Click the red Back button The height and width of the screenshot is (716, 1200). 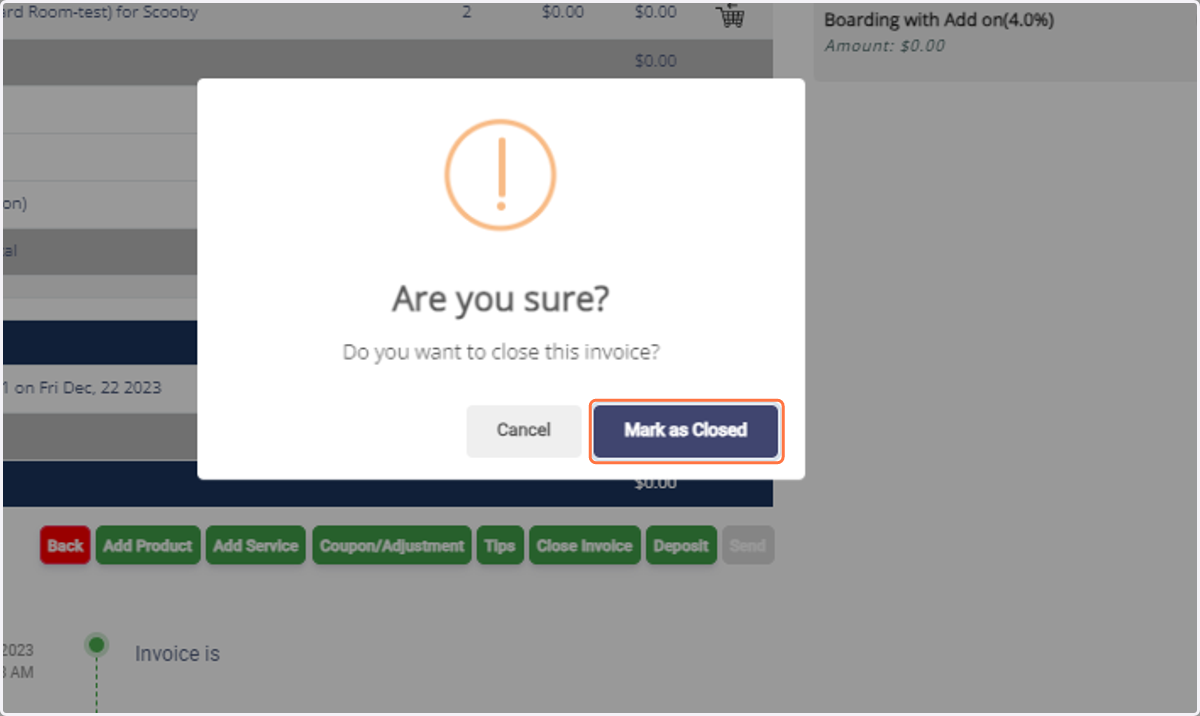(65, 546)
